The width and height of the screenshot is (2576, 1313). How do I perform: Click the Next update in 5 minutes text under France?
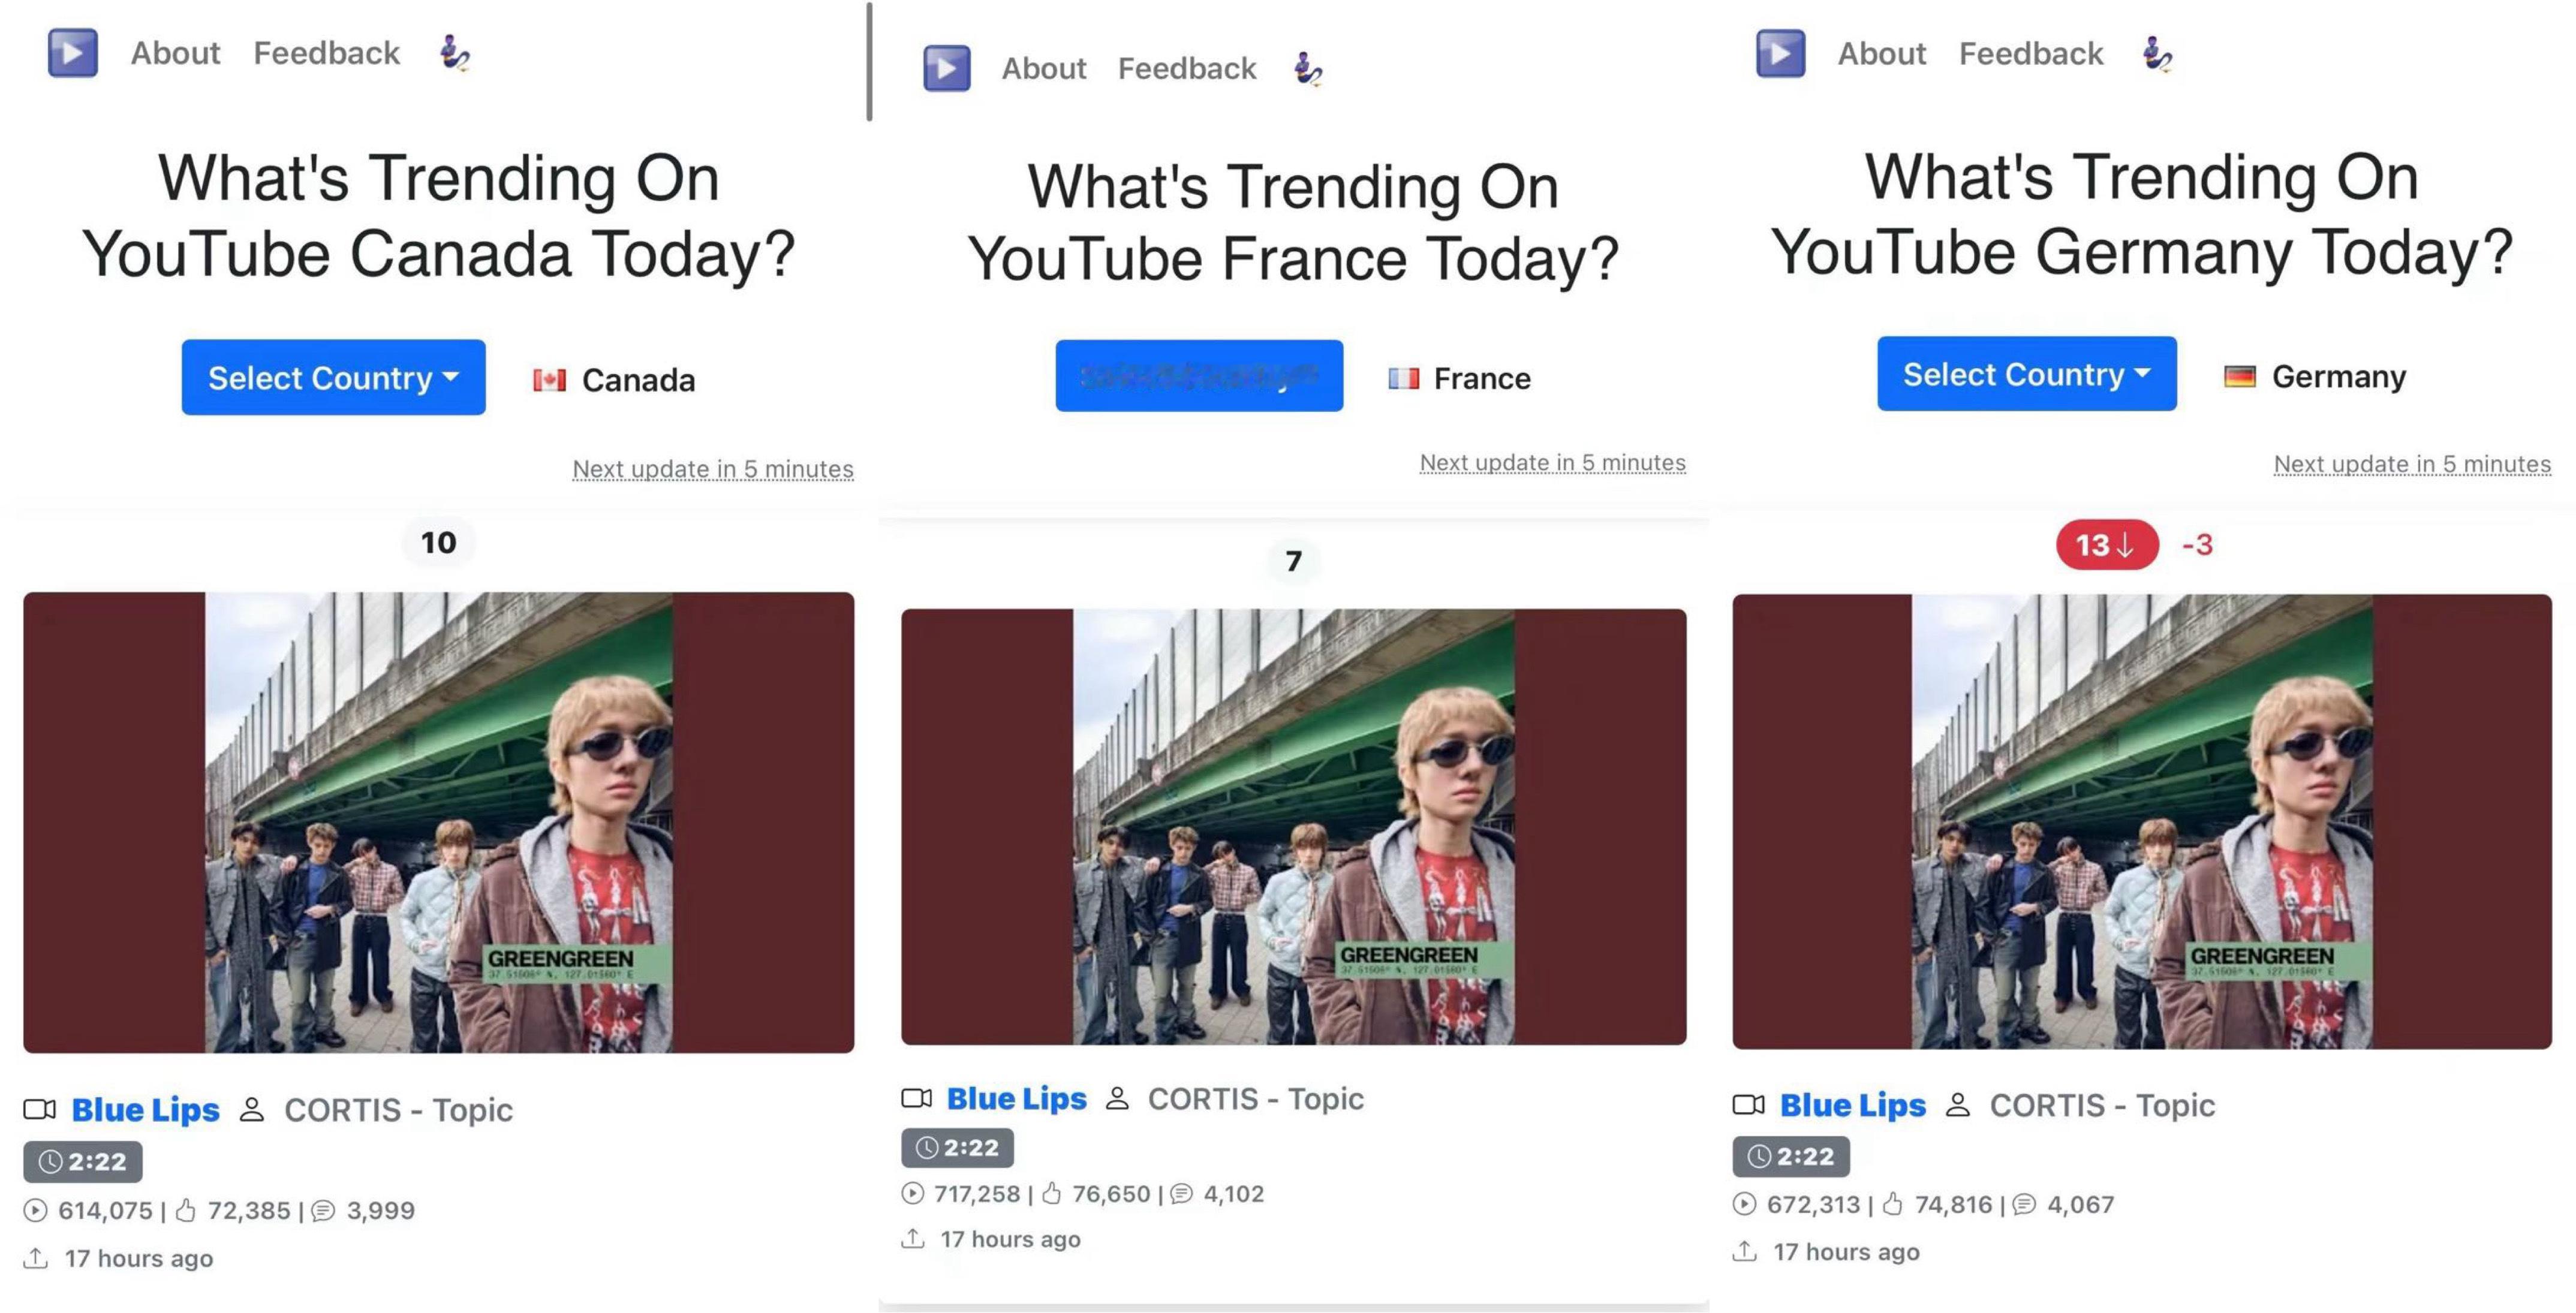[1552, 463]
